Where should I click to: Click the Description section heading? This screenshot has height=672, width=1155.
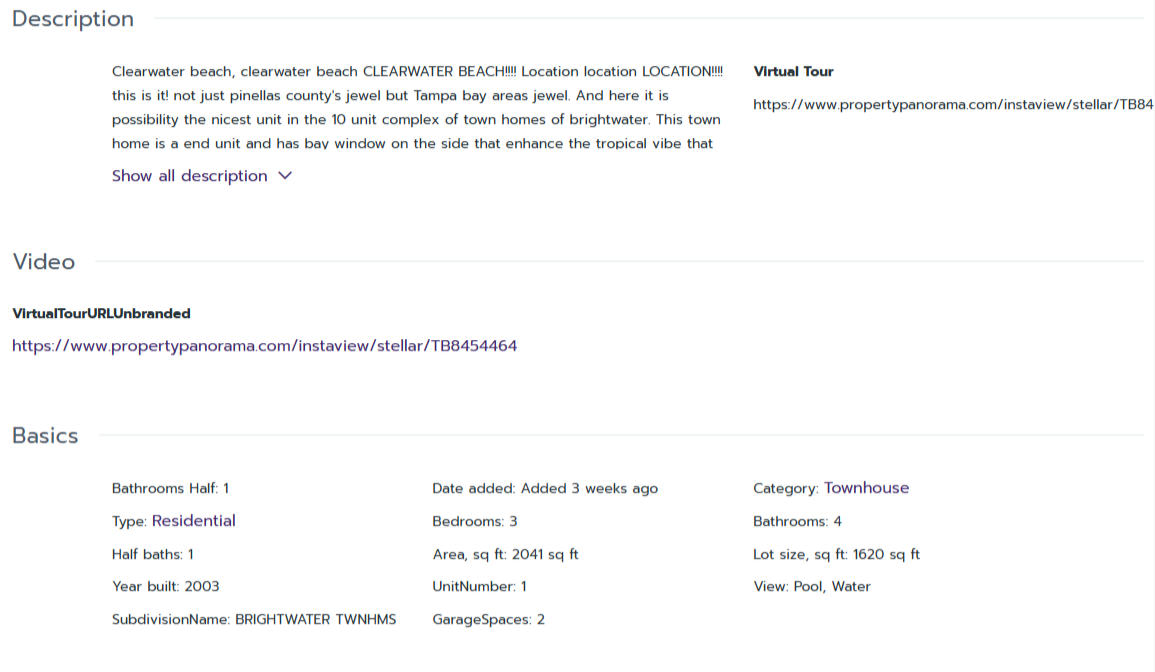[x=73, y=19]
